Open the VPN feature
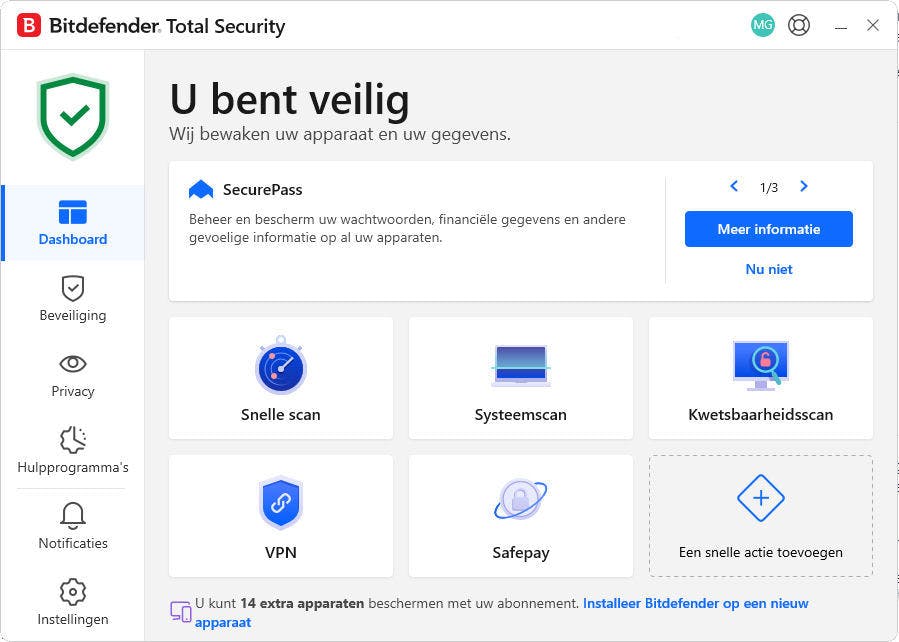 click(x=280, y=516)
